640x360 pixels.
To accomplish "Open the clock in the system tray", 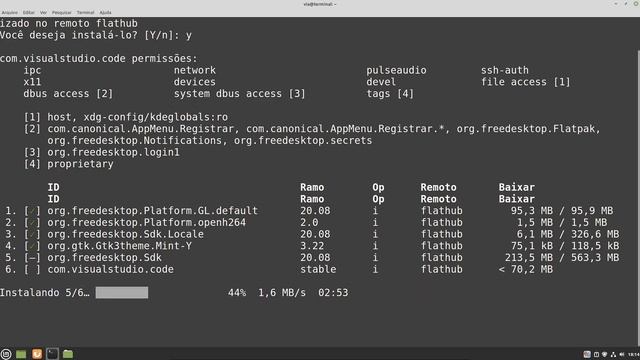I will click(x=634, y=354).
